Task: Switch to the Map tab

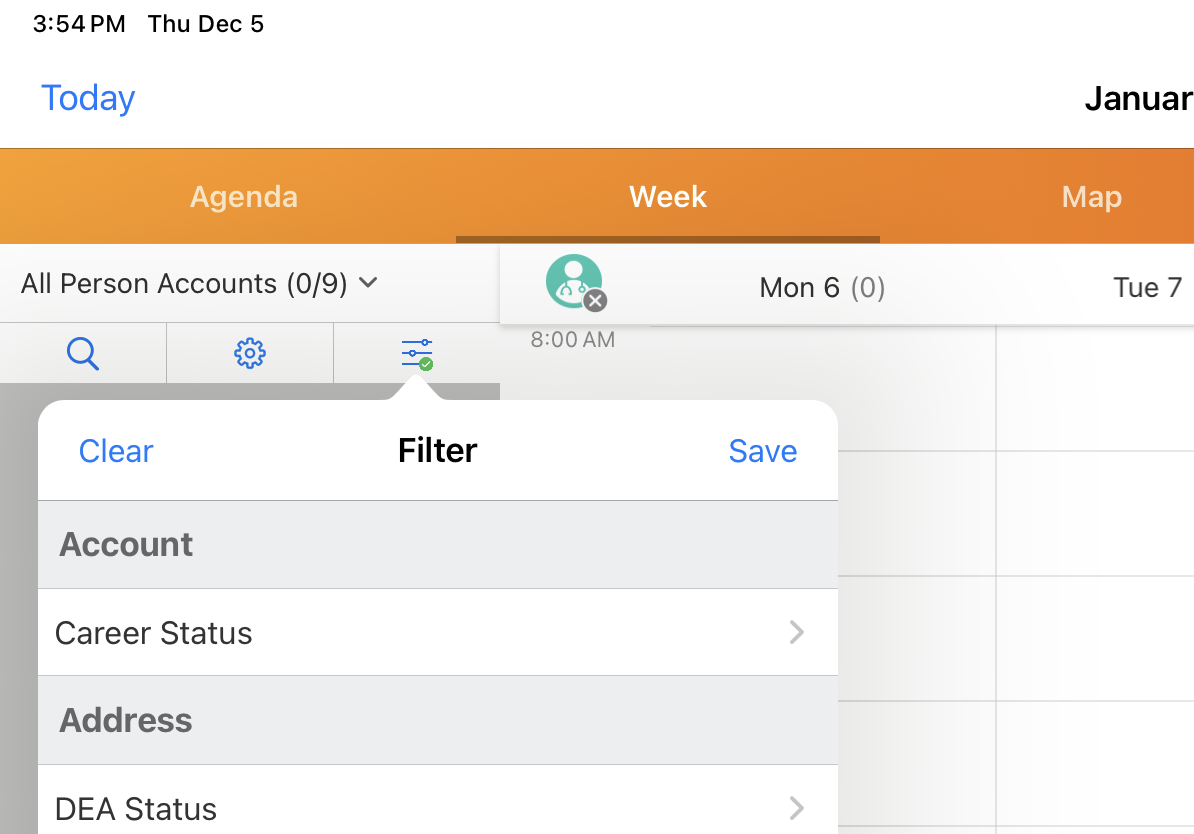Action: pos(1091,197)
